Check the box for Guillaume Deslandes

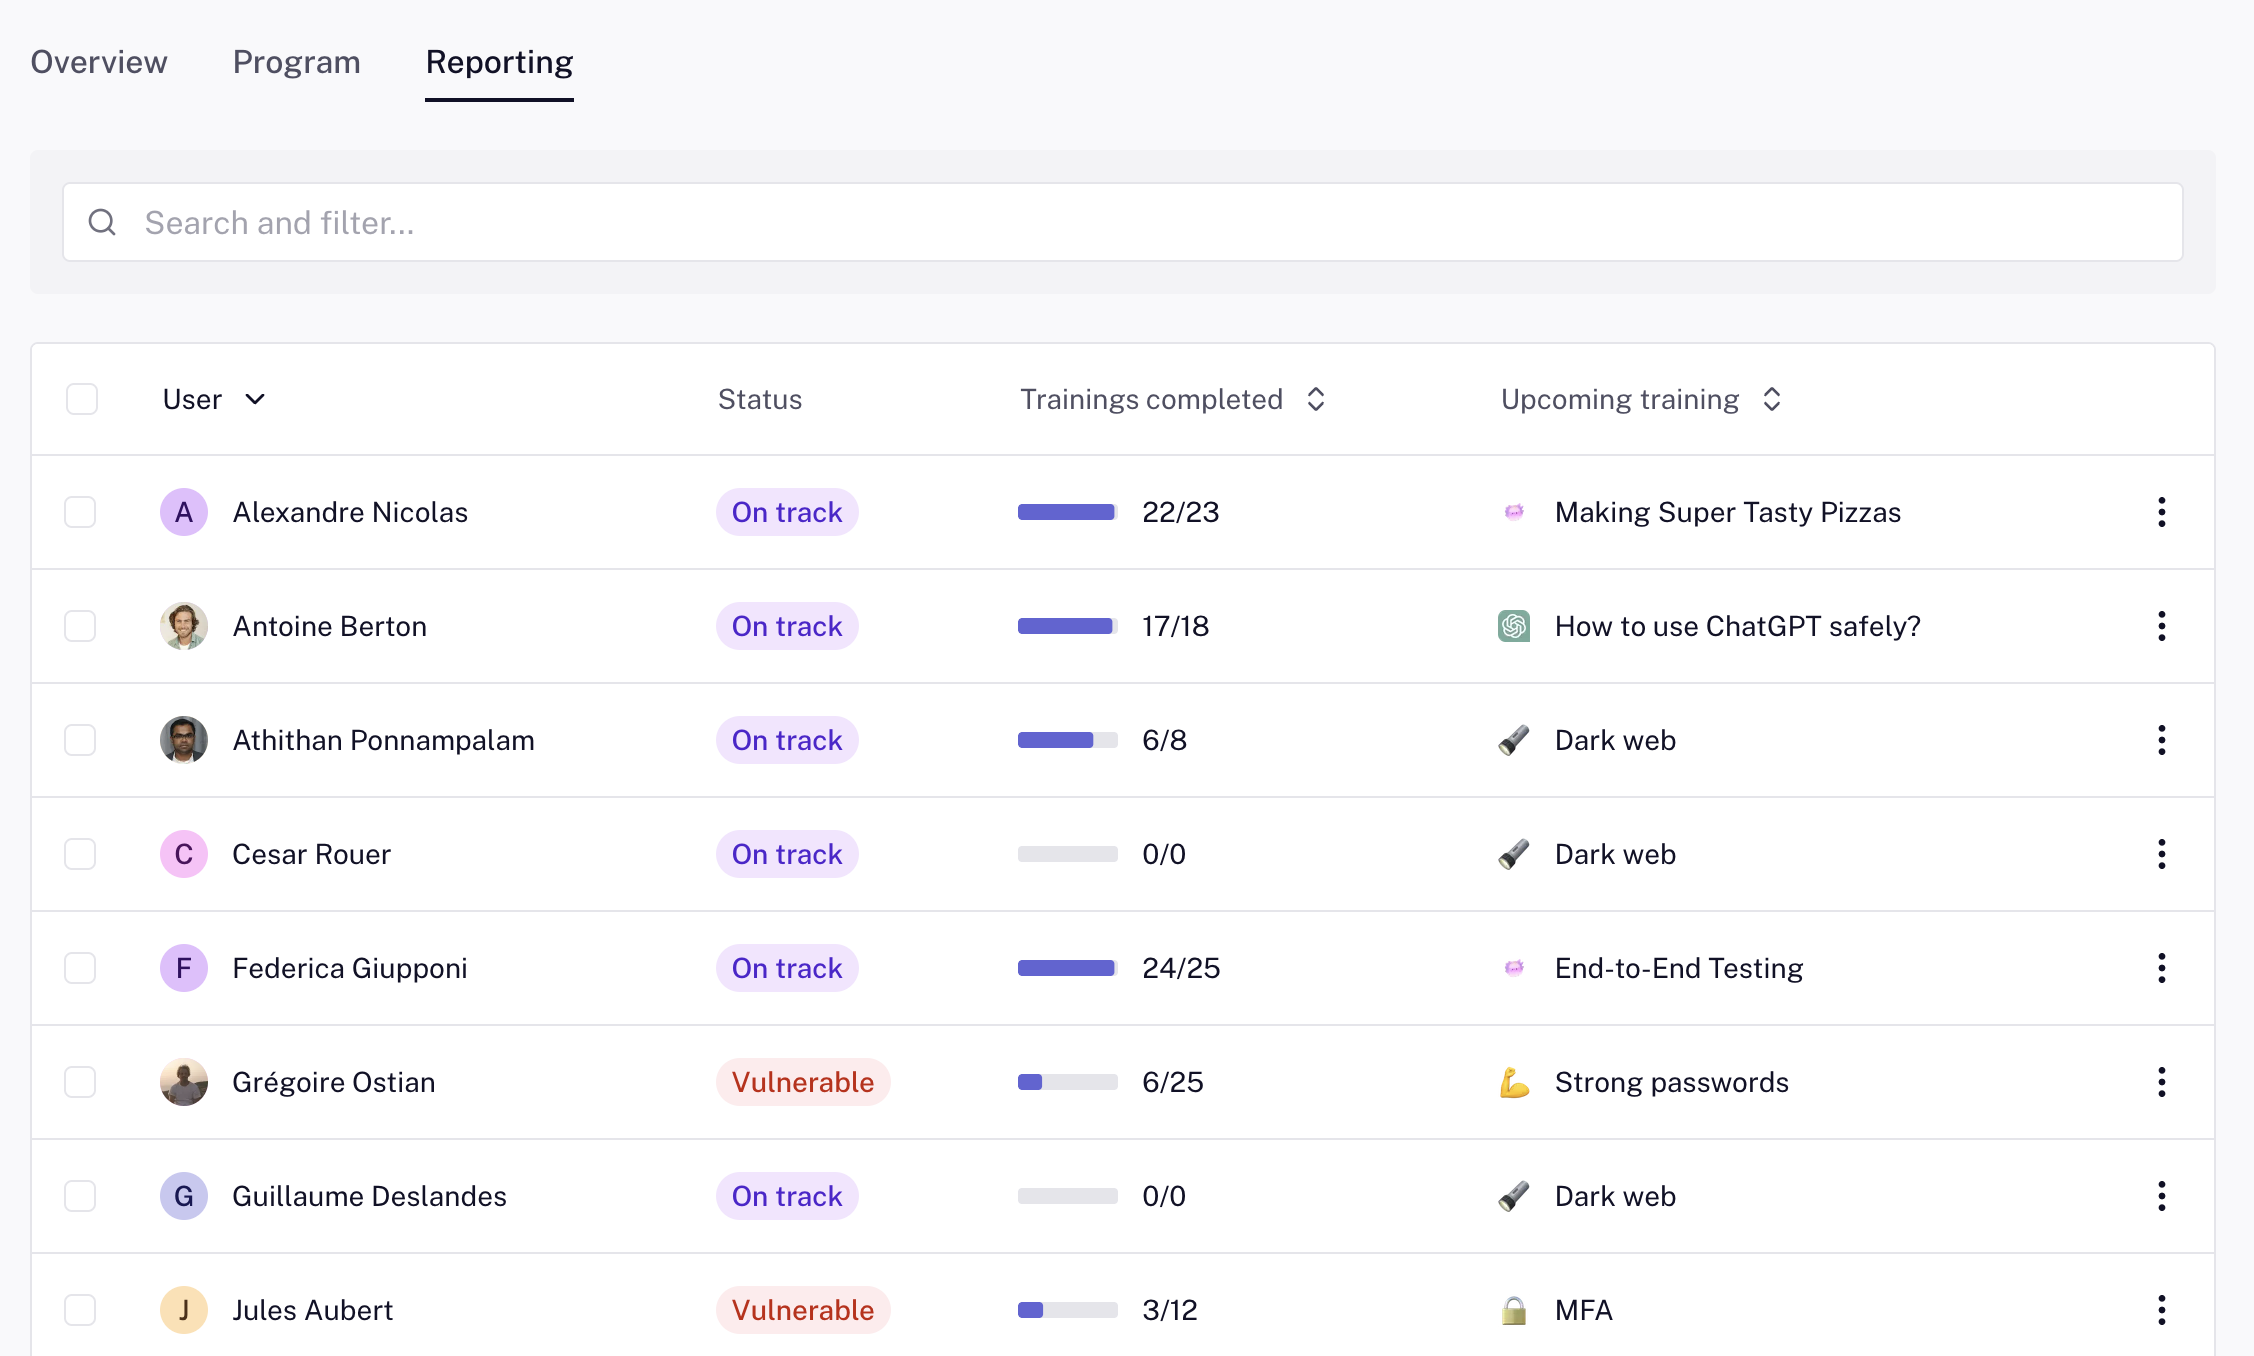point(80,1196)
